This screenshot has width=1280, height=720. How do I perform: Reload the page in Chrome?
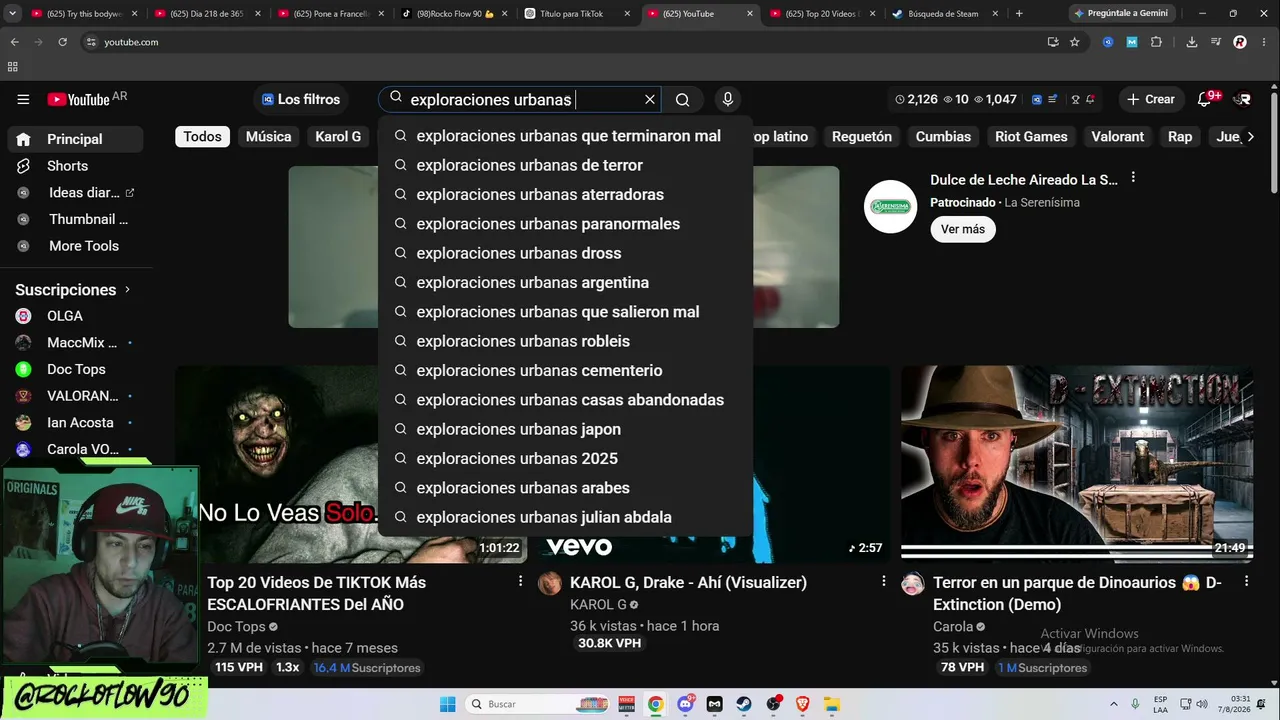(62, 42)
